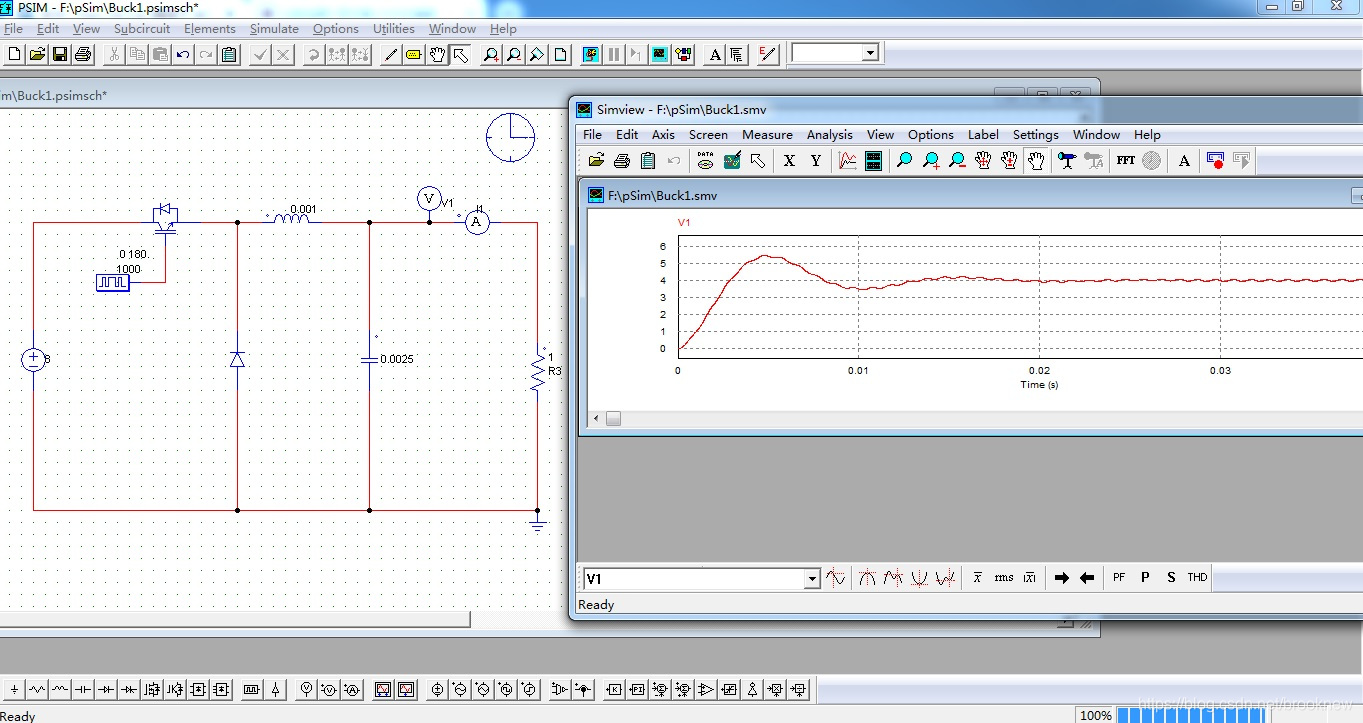Select the V1 voltage probe in schematic
Screen dimensions: 1363x723
(429, 200)
